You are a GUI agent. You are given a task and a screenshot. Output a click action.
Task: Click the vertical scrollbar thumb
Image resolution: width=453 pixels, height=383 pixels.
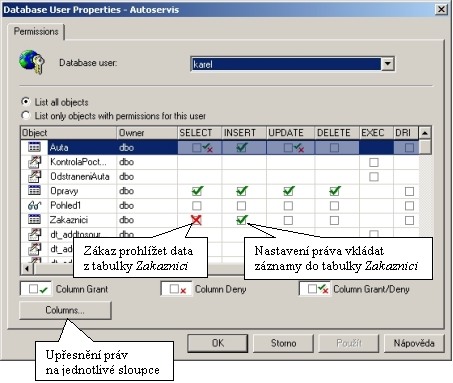tap(425, 147)
